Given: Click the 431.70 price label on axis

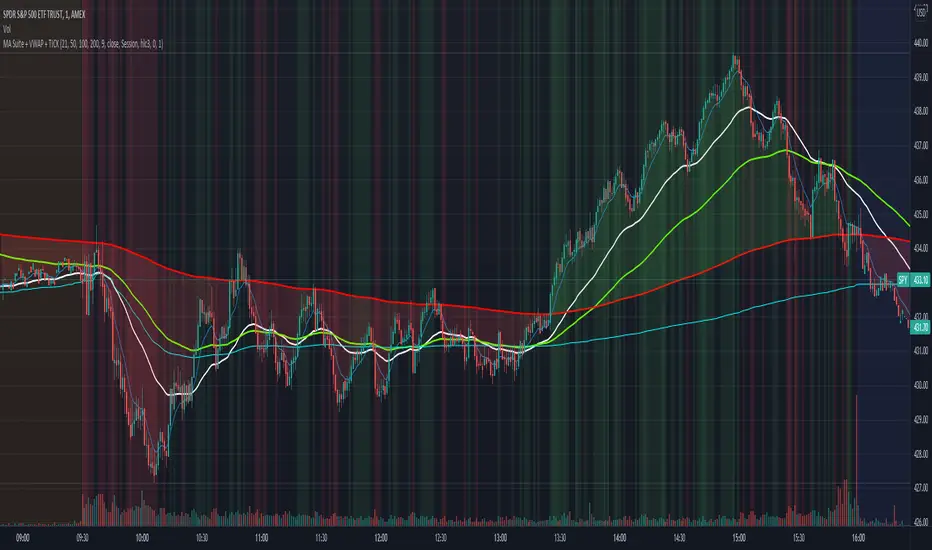Looking at the screenshot, I should (x=920, y=327).
